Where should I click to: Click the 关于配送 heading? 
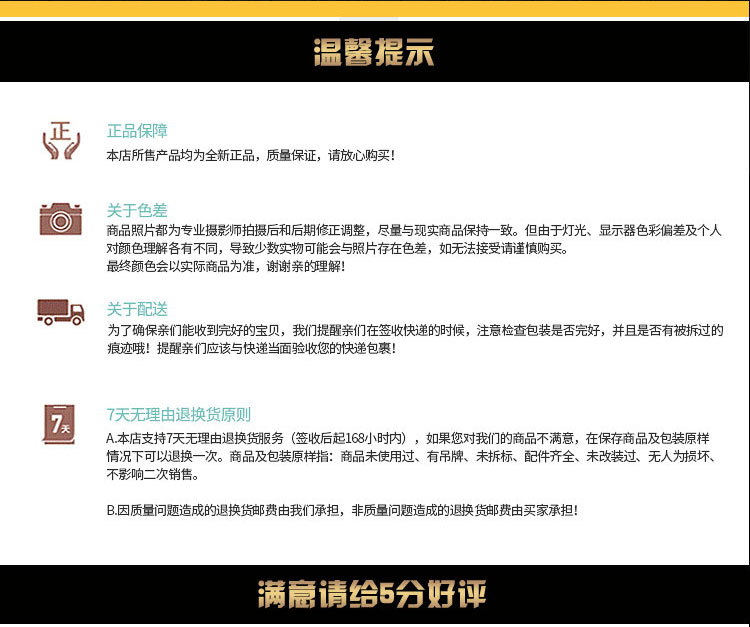tap(137, 309)
